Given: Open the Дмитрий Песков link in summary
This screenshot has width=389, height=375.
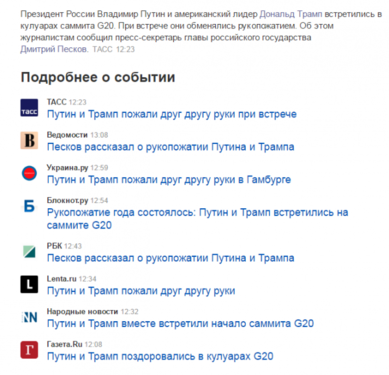Looking at the screenshot, I should coord(54,49).
